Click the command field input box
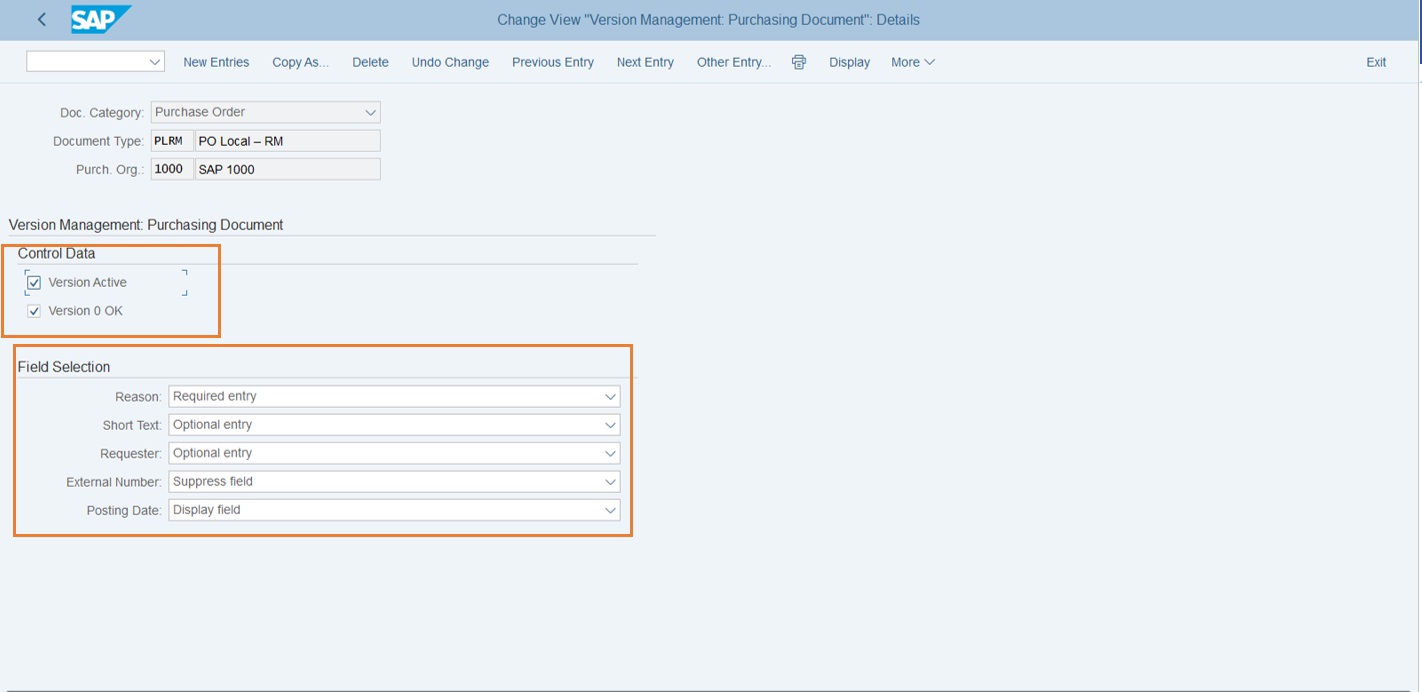The image size is (1422, 692). pyautogui.click(x=86, y=62)
